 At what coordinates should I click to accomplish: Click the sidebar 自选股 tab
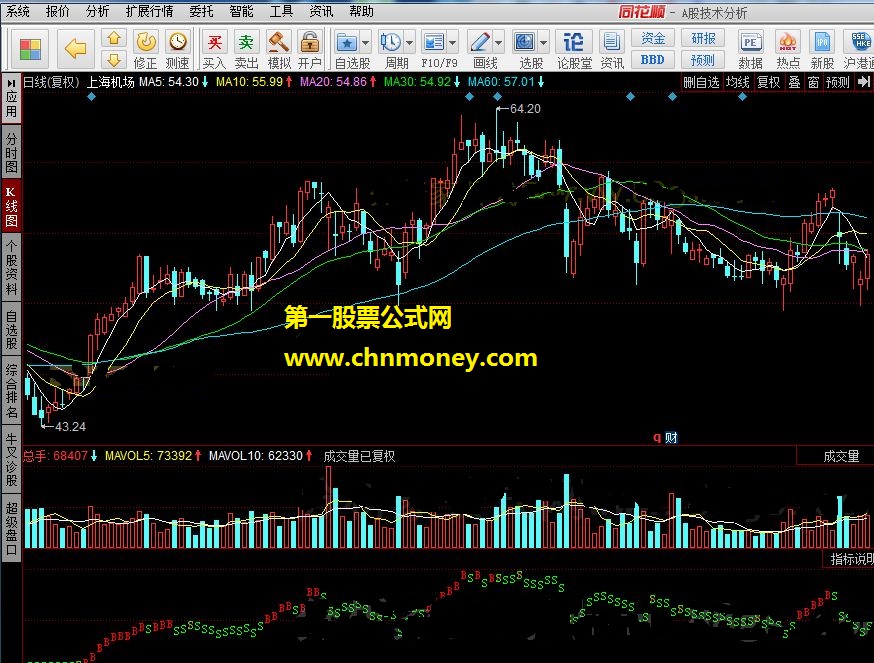11,330
